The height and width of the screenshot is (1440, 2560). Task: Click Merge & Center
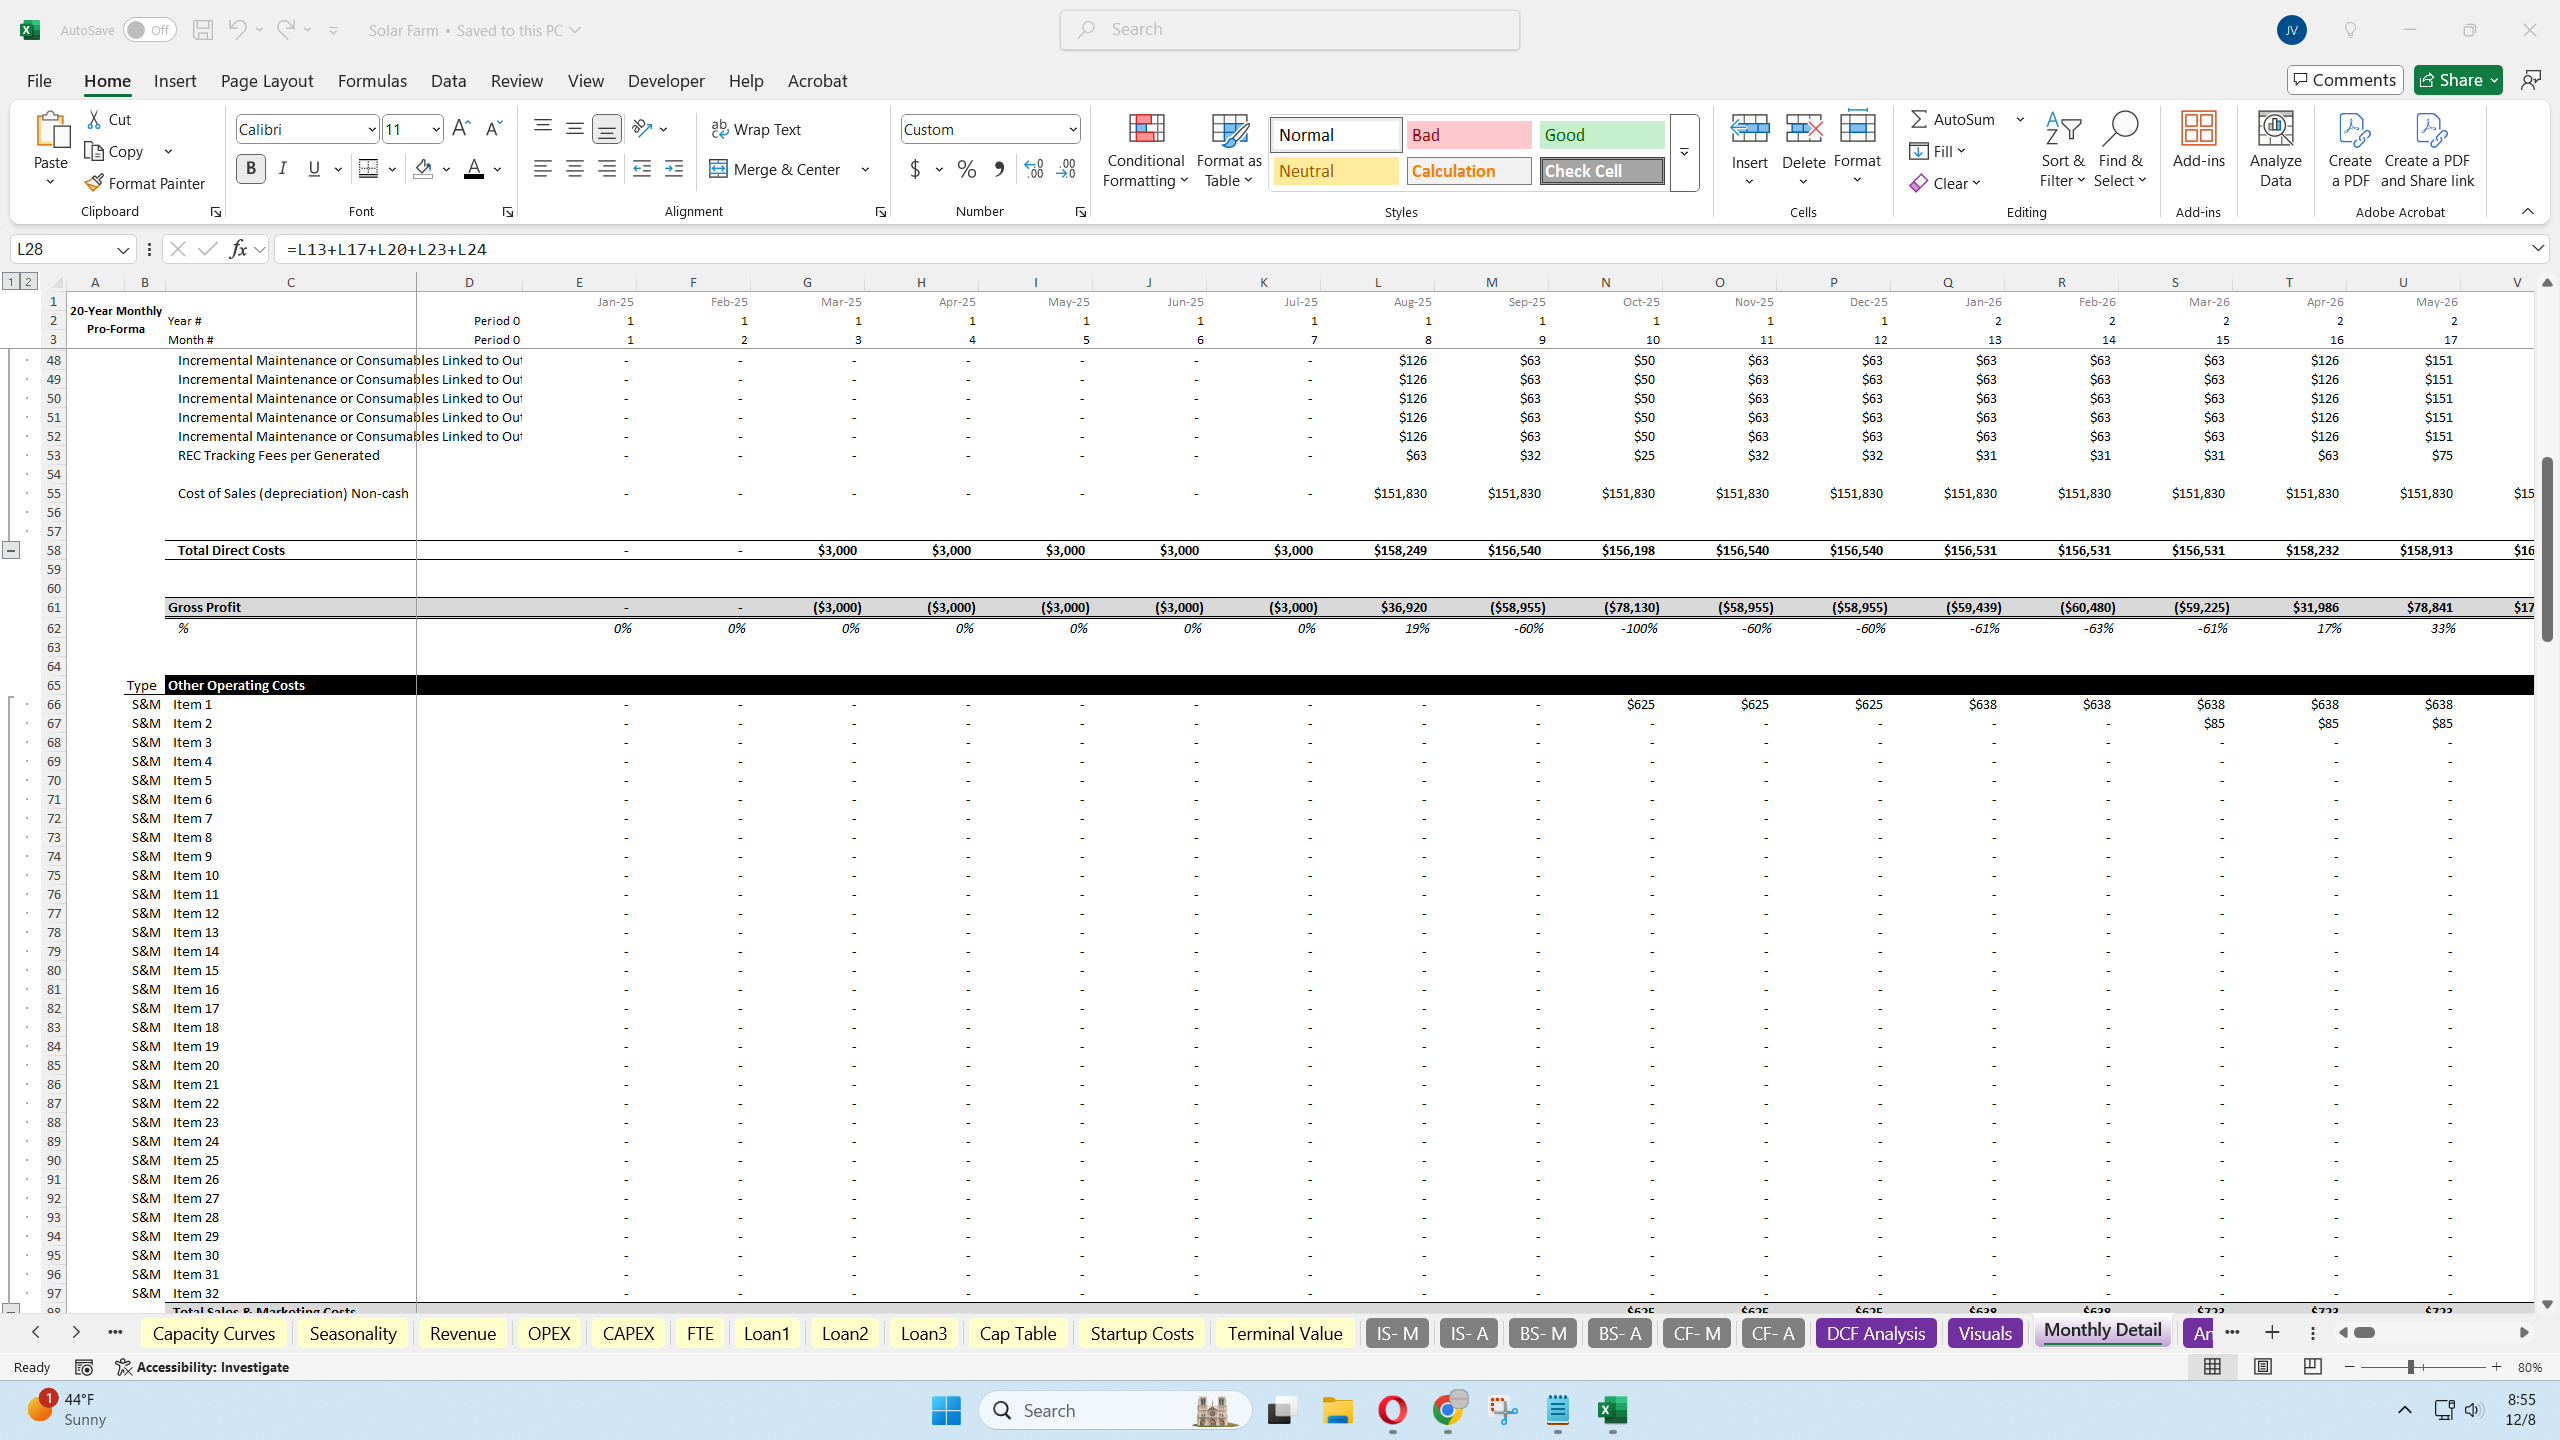coord(776,169)
